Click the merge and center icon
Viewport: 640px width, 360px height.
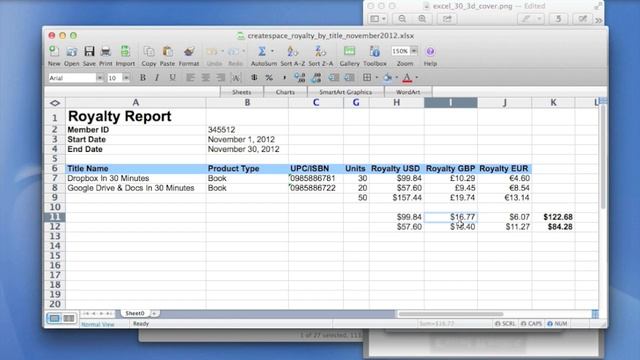pyautogui.click(x=236, y=78)
